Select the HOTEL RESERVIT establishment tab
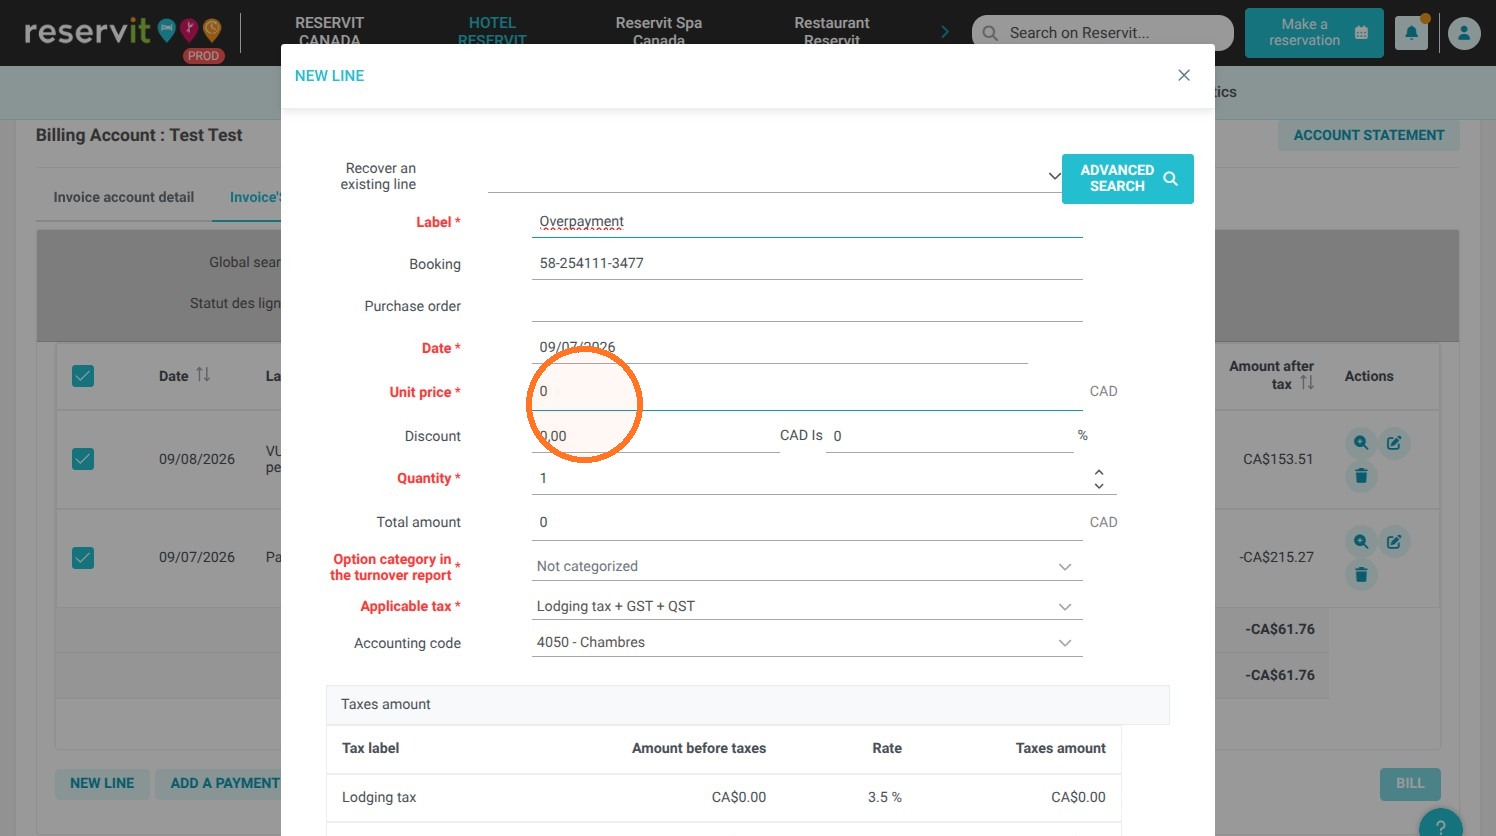Viewport: 1496px width, 836px height. [x=492, y=32]
